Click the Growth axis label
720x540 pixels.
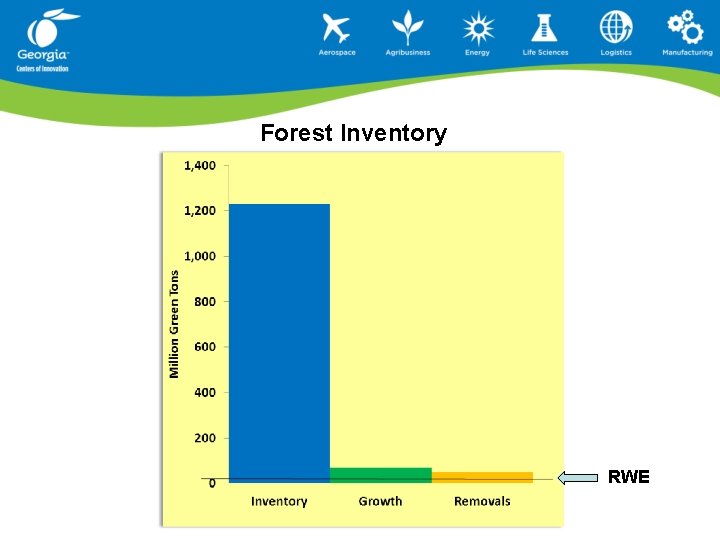[380, 501]
